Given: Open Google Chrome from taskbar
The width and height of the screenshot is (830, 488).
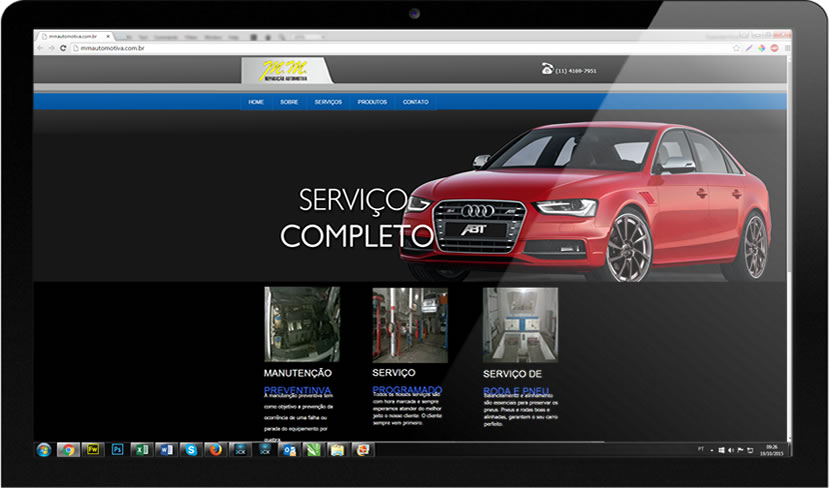Looking at the screenshot, I should pyautogui.click(x=68, y=450).
